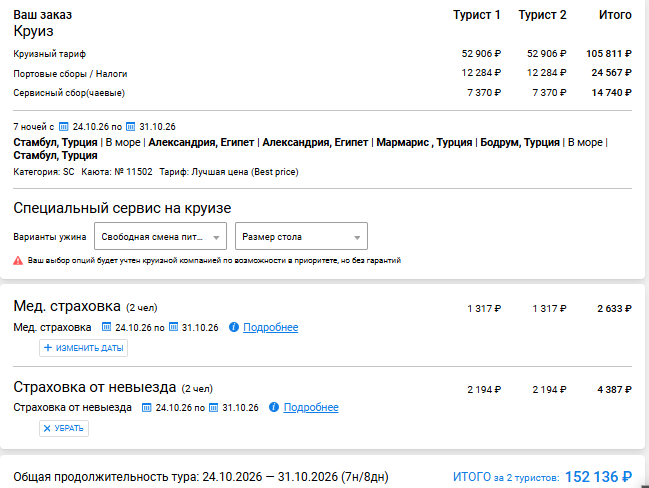Click the red warning triangle icon
The height and width of the screenshot is (488, 649).
[18, 260]
